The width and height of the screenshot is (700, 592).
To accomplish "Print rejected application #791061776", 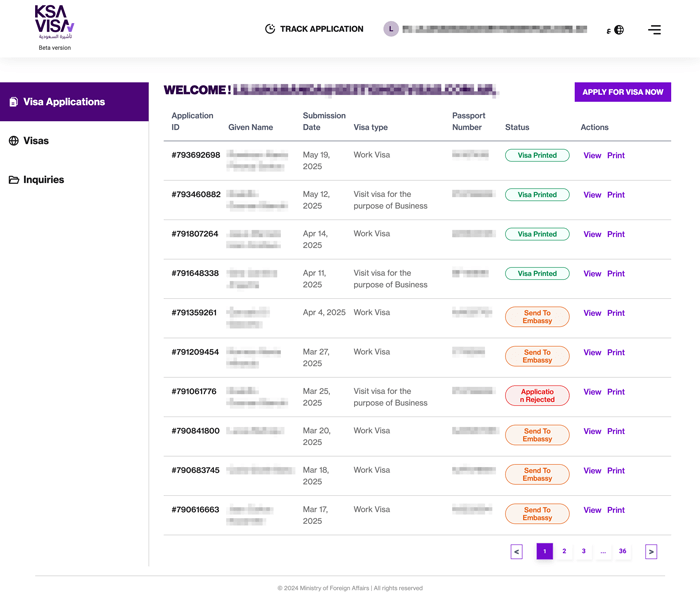I will point(616,392).
